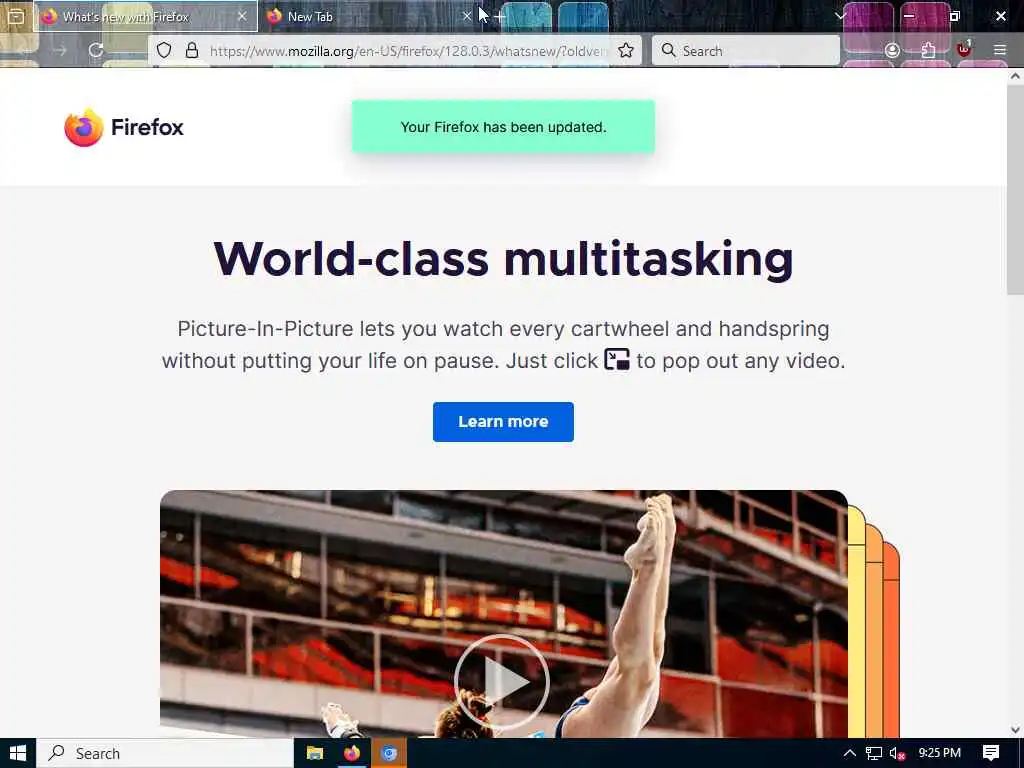
Task: Open the Extensions puzzle icon
Action: click(928, 50)
